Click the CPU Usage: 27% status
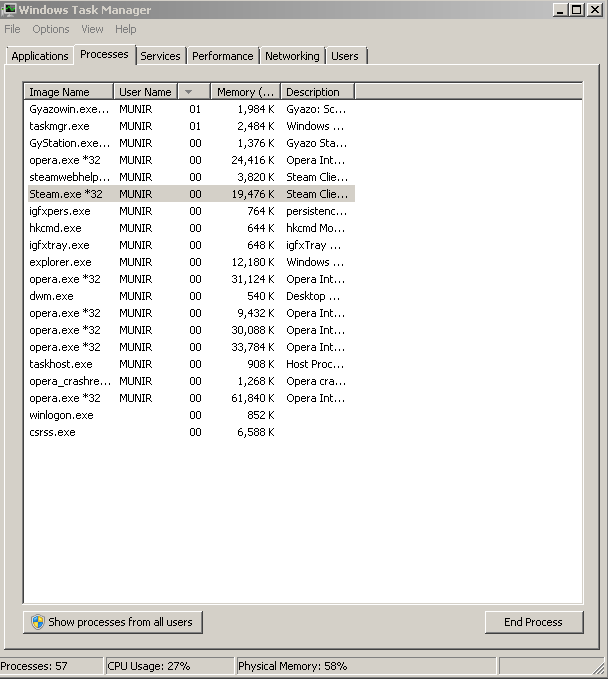The width and height of the screenshot is (608, 679). coord(169,666)
